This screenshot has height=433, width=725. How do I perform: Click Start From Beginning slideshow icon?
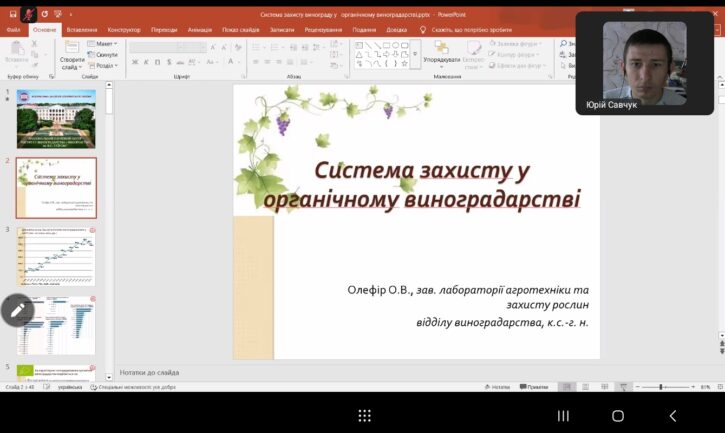tap(58, 14)
